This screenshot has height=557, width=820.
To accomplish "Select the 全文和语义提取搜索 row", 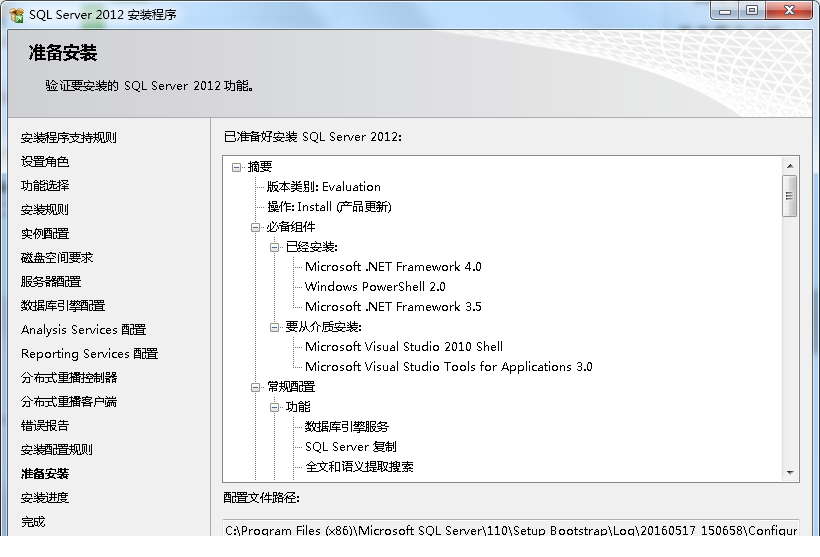I will coord(359,467).
